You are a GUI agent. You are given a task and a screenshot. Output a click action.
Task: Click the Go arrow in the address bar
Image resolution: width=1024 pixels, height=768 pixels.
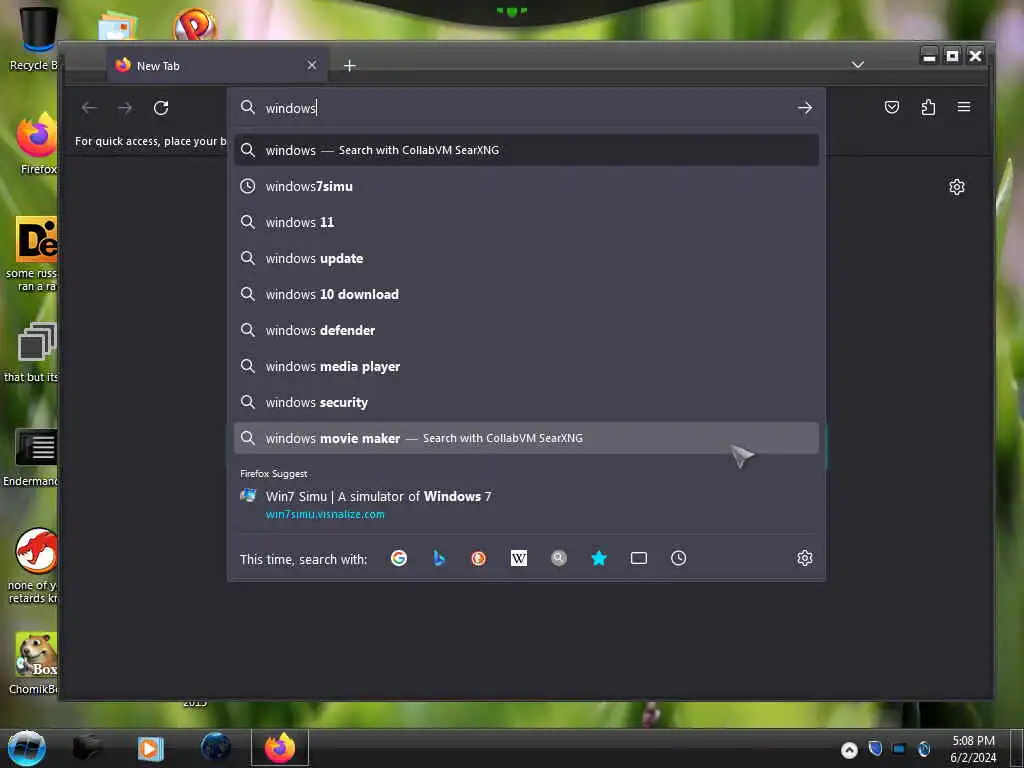tap(805, 108)
